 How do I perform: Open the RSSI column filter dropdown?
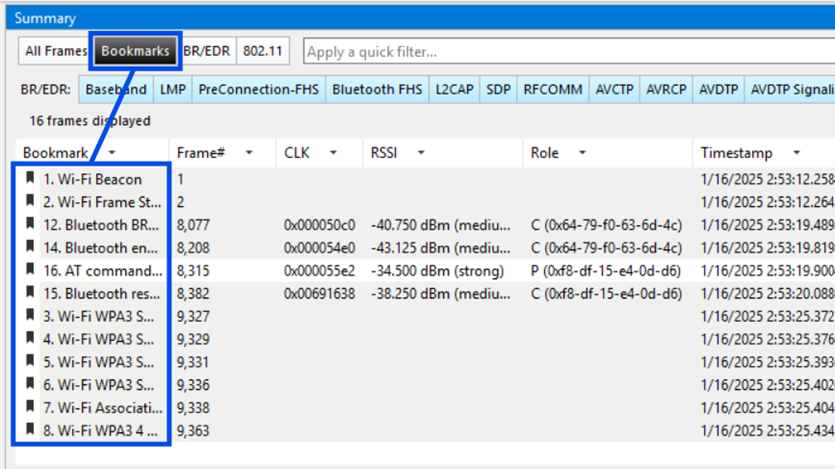pos(421,153)
